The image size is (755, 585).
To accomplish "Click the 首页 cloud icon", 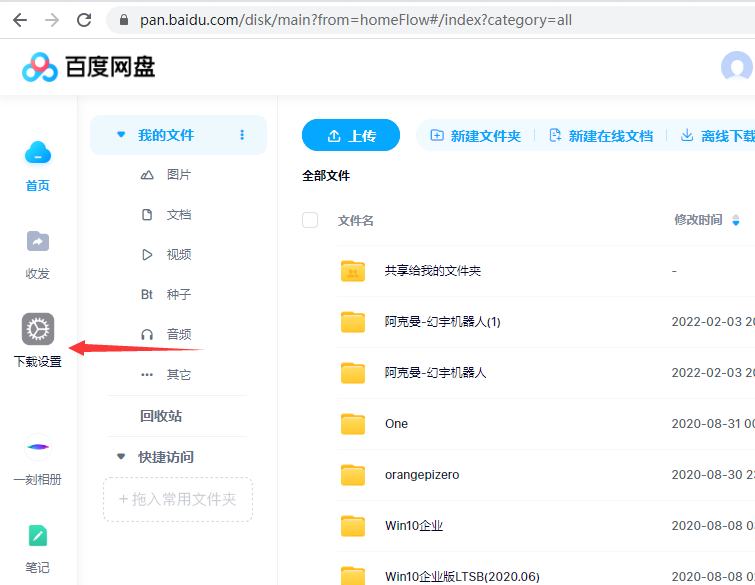I will point(38,153).
